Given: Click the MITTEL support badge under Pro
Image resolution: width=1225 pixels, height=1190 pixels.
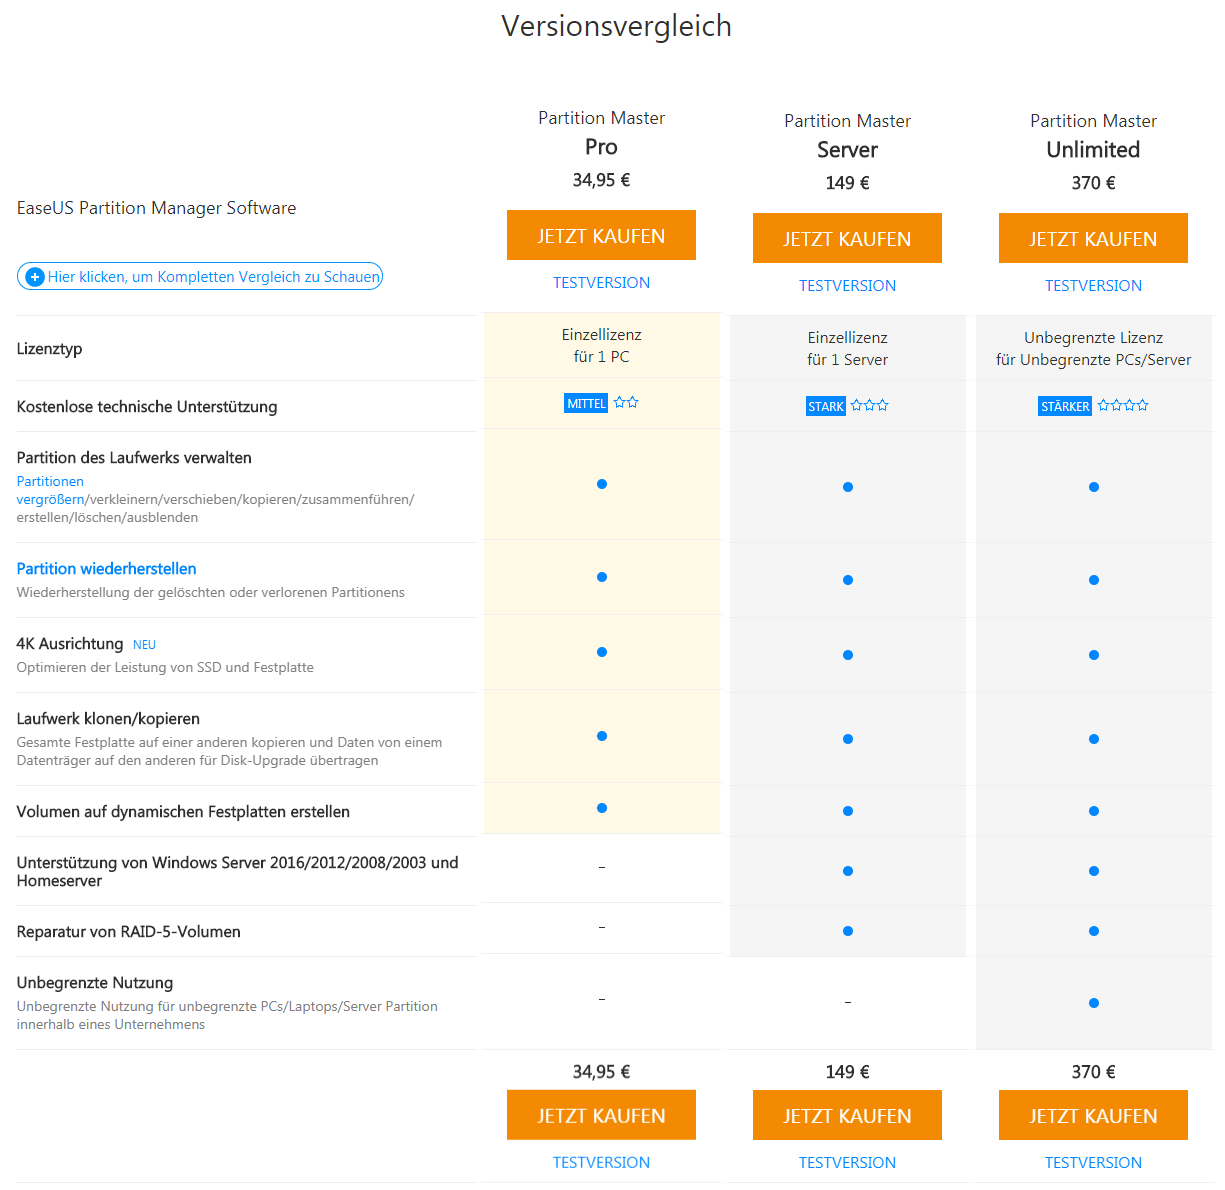Looking at the screenshot, I should coord(586,403).
